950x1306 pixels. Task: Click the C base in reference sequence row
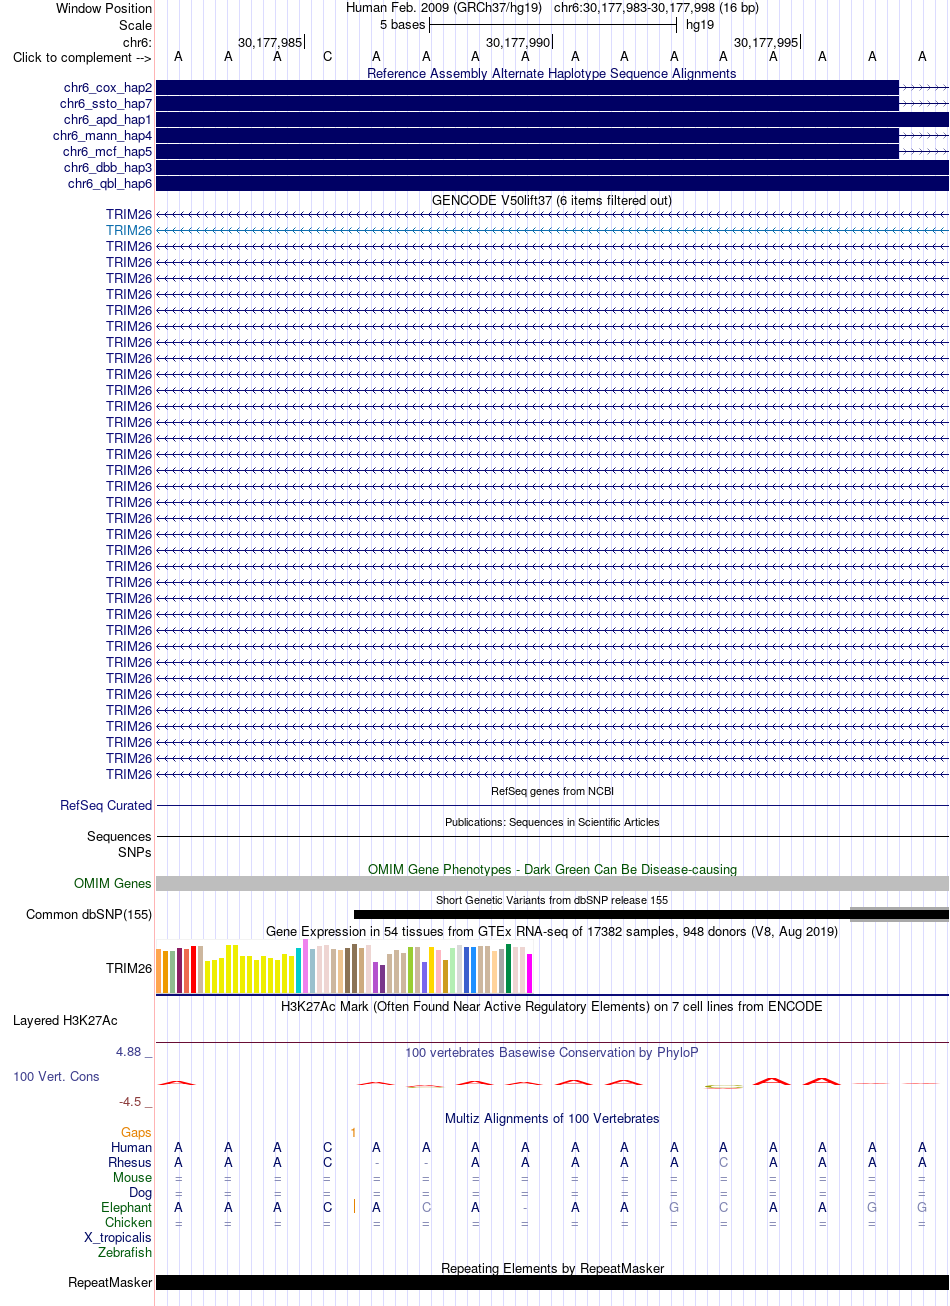(327, 57)
